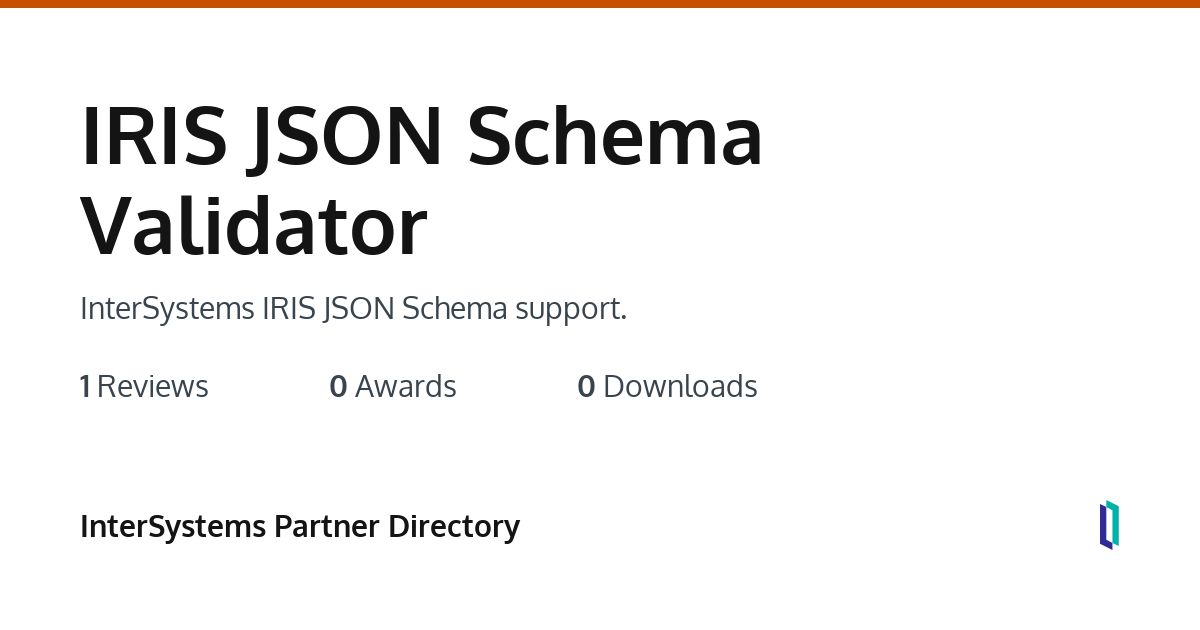Image resolution: width=1200 pixels, height=630 pixels.
Task: Click the bold 0 beside Downloads
Action: (586, 386)
